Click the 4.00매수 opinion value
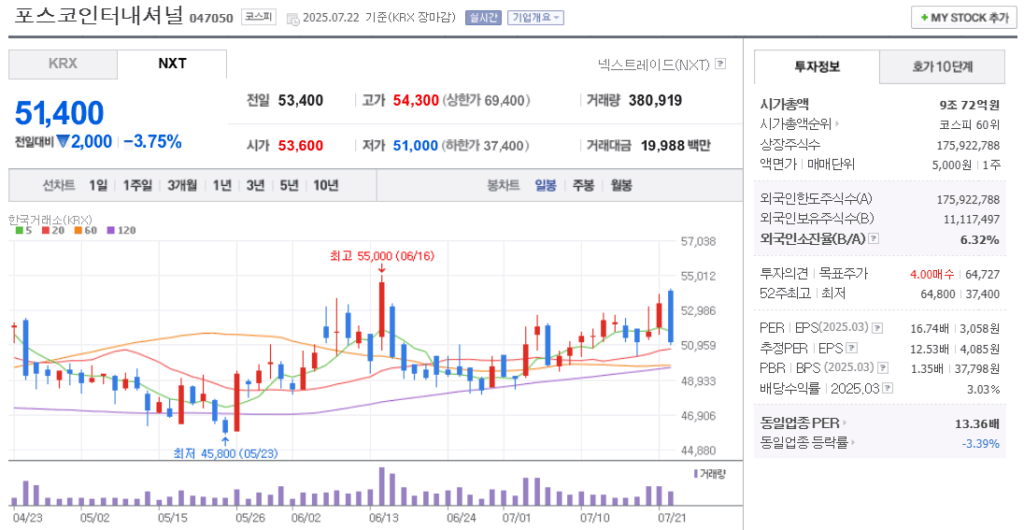 coord(933,273)
